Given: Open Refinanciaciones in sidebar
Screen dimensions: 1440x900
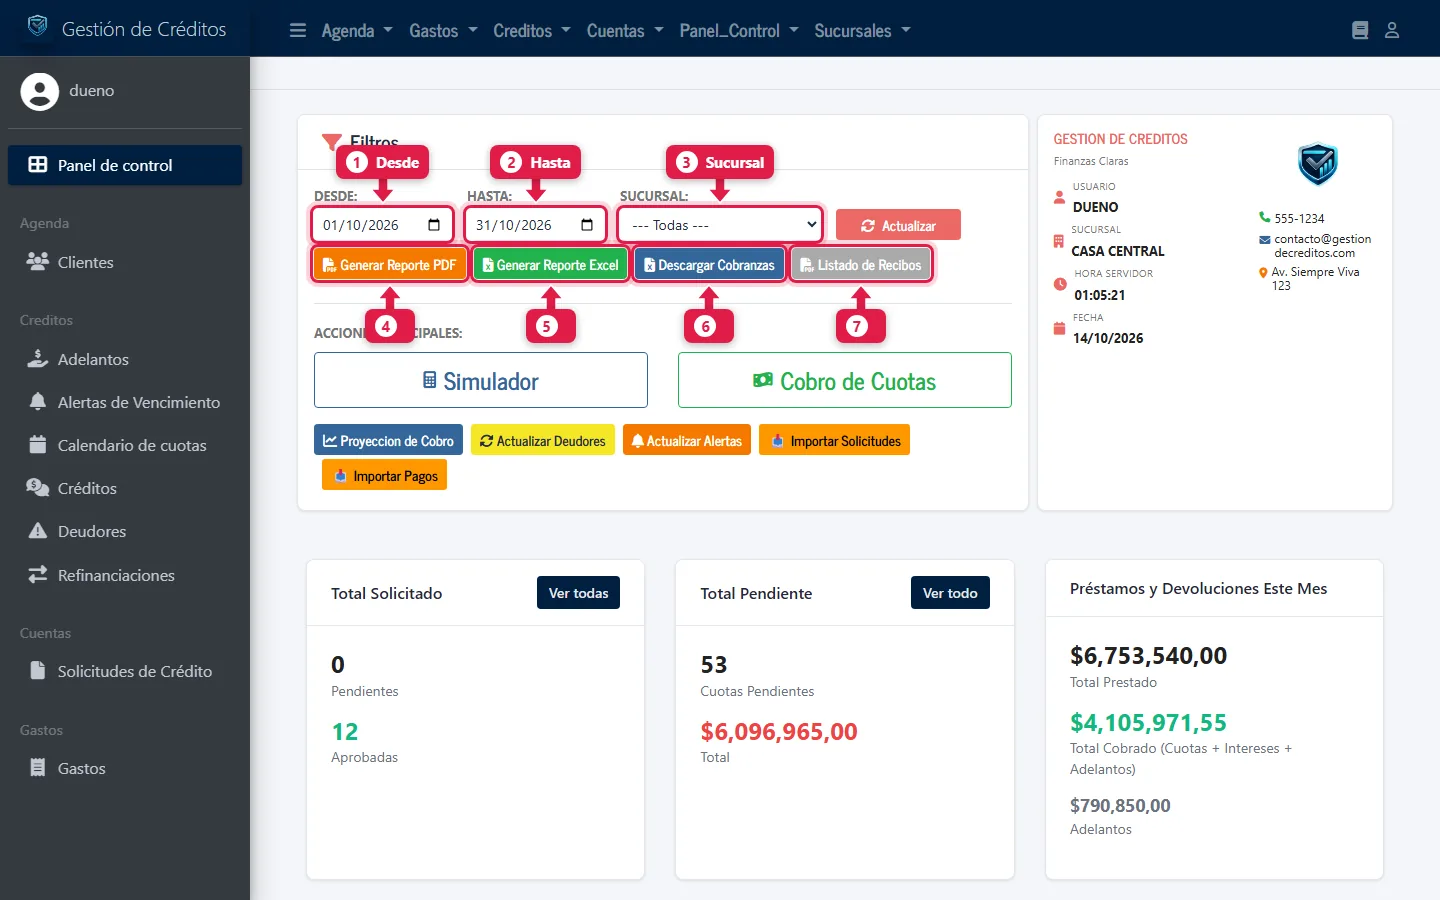Looking at the screenshot, I should pyautogui.click(x=125, y=575).
